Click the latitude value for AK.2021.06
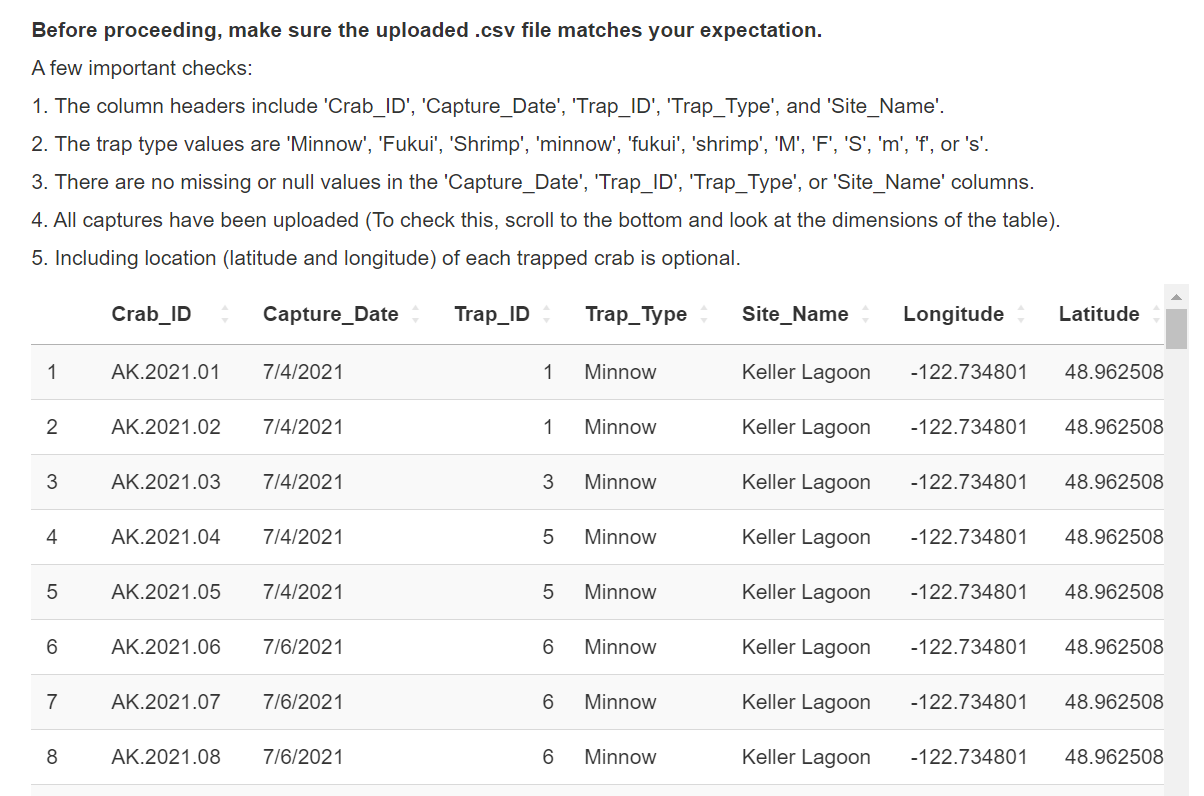The height and width of the screenshot is (796, 1204). [1114, 647]
